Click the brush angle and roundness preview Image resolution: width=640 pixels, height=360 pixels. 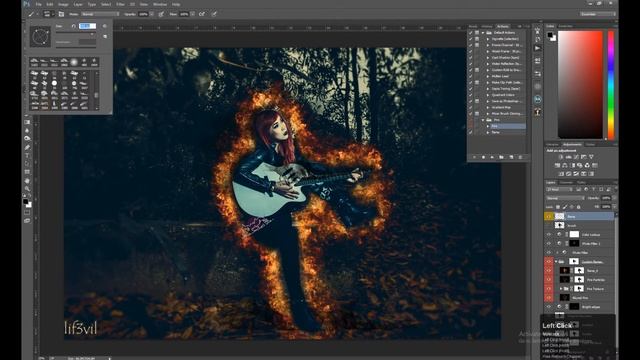[x=40, y=37]
